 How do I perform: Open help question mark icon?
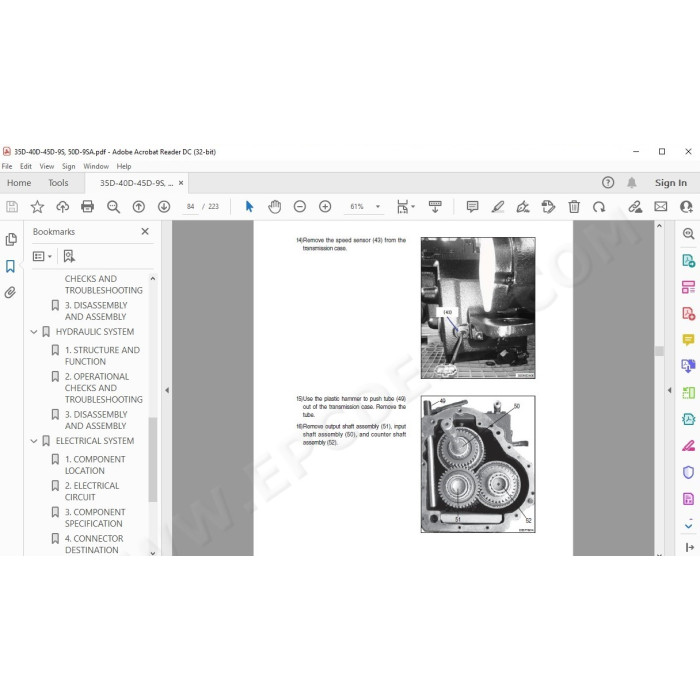(608, 182)
